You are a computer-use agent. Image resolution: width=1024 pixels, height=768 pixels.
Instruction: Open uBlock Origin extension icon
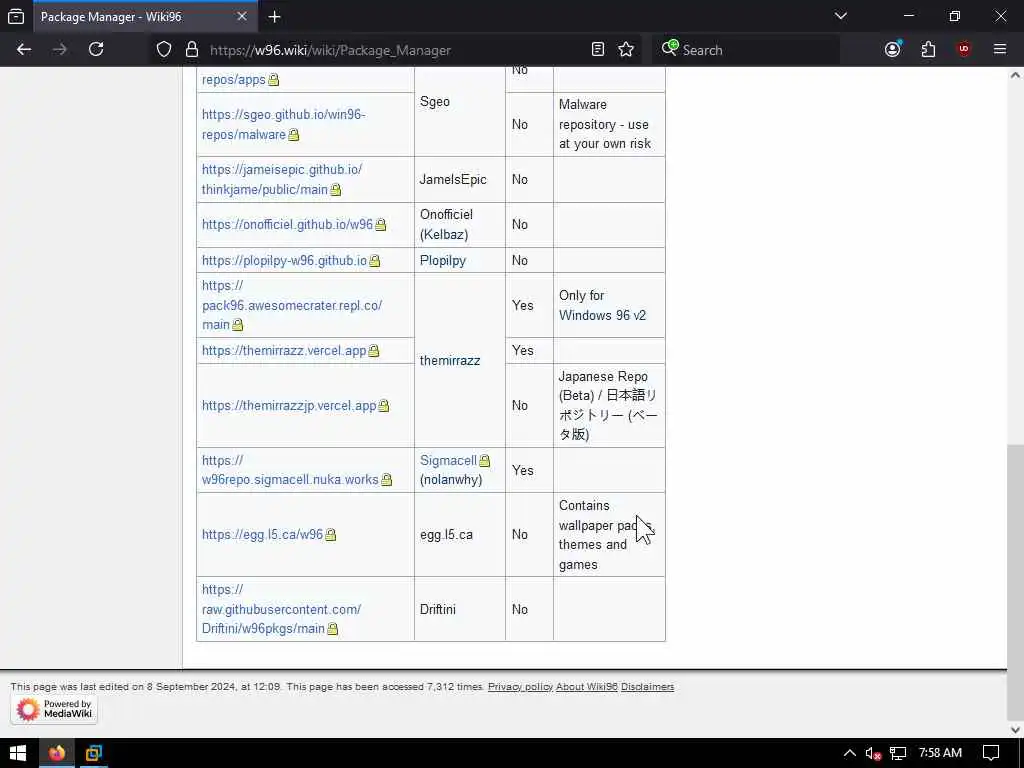point(964,50)
